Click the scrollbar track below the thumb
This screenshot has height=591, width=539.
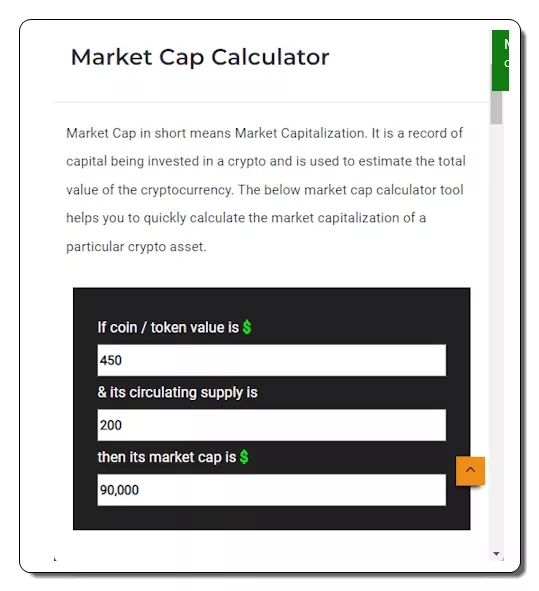click(x=496, y=335)
